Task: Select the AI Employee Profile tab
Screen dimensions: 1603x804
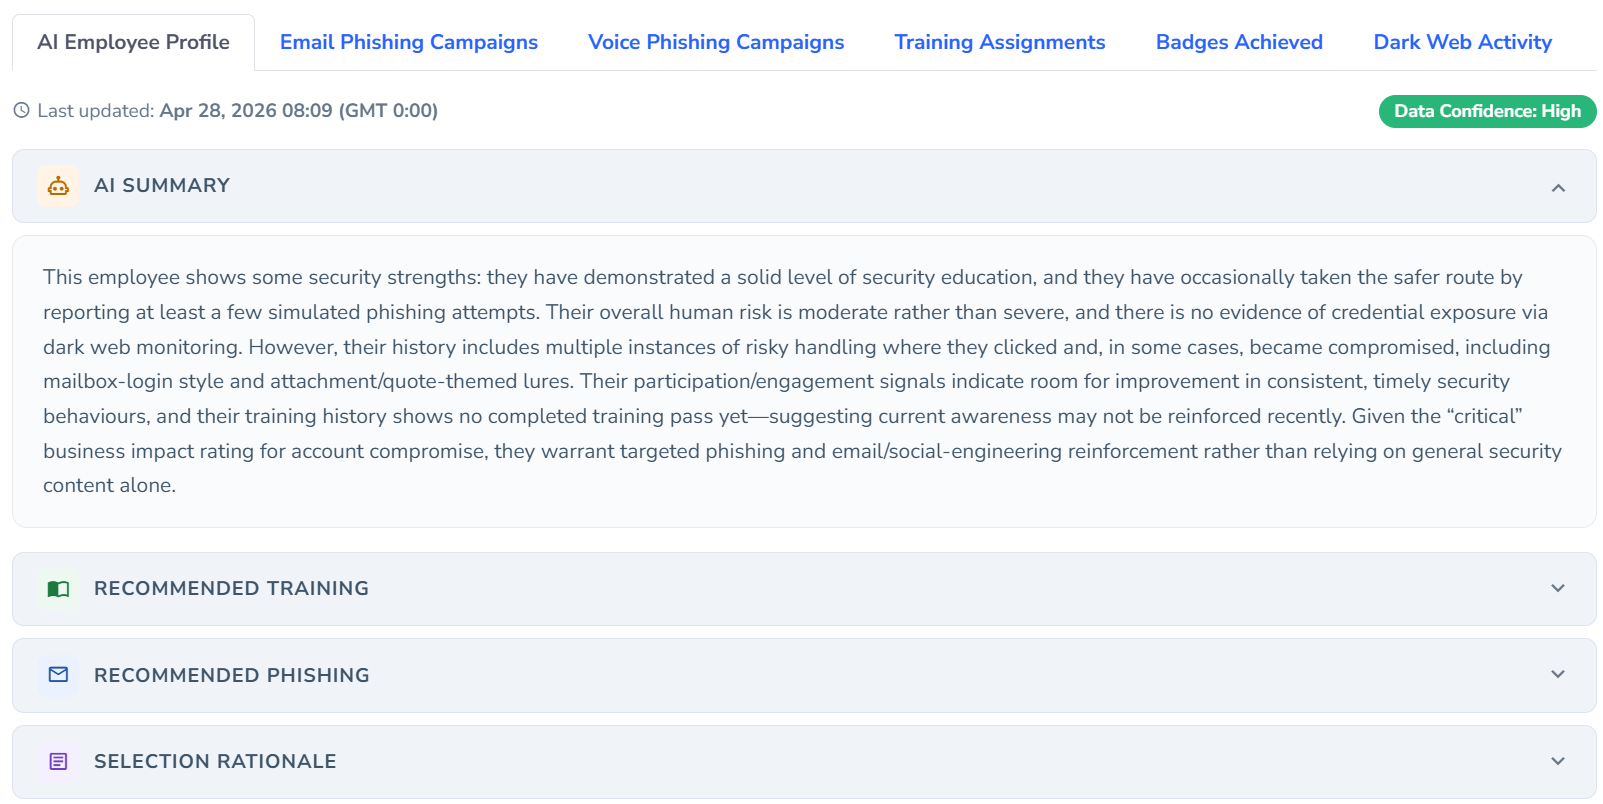Action: coord(133,42)
